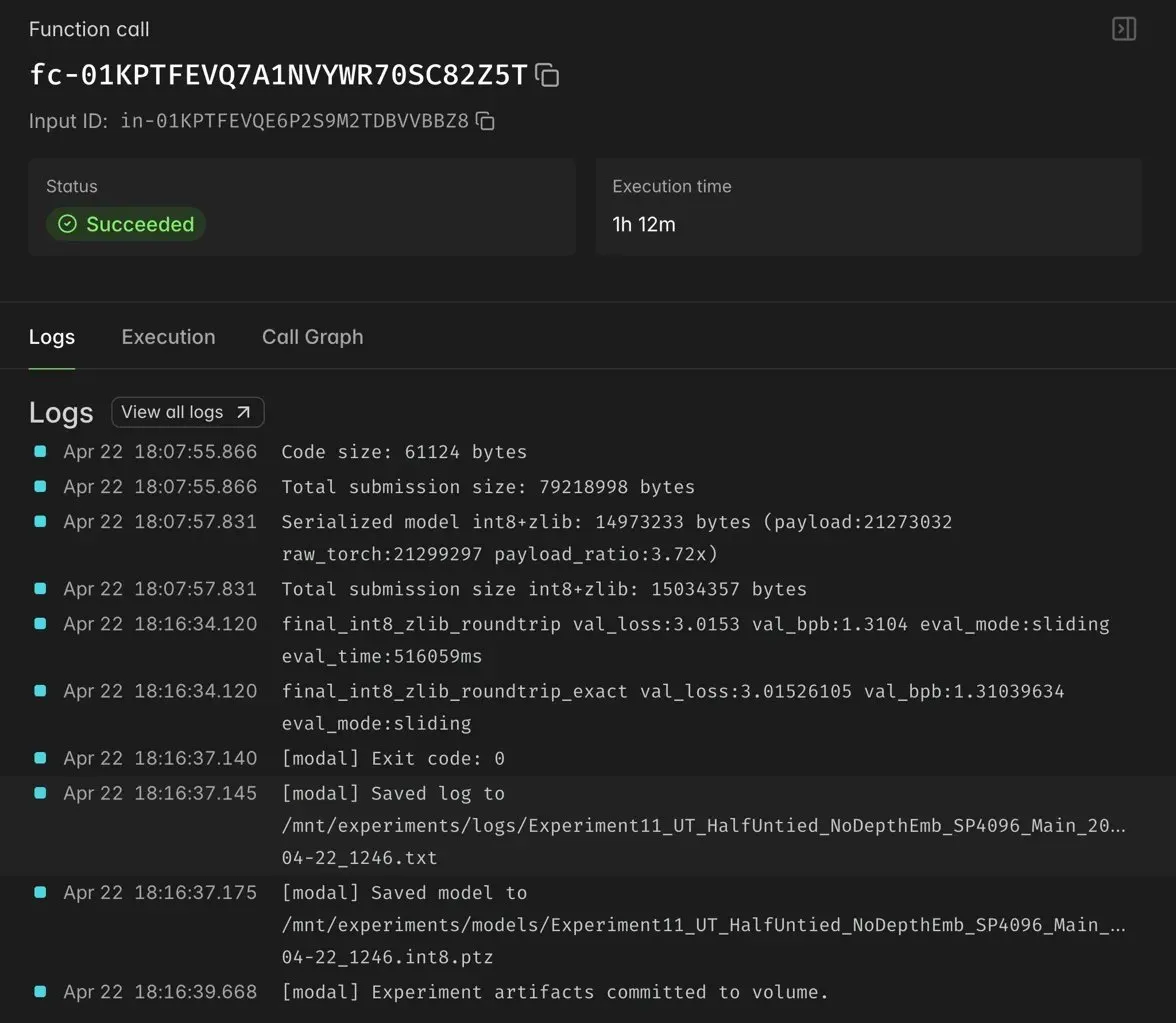Open the Call Graph tab
The image size is (1176, 1023).
coord(313,338)
